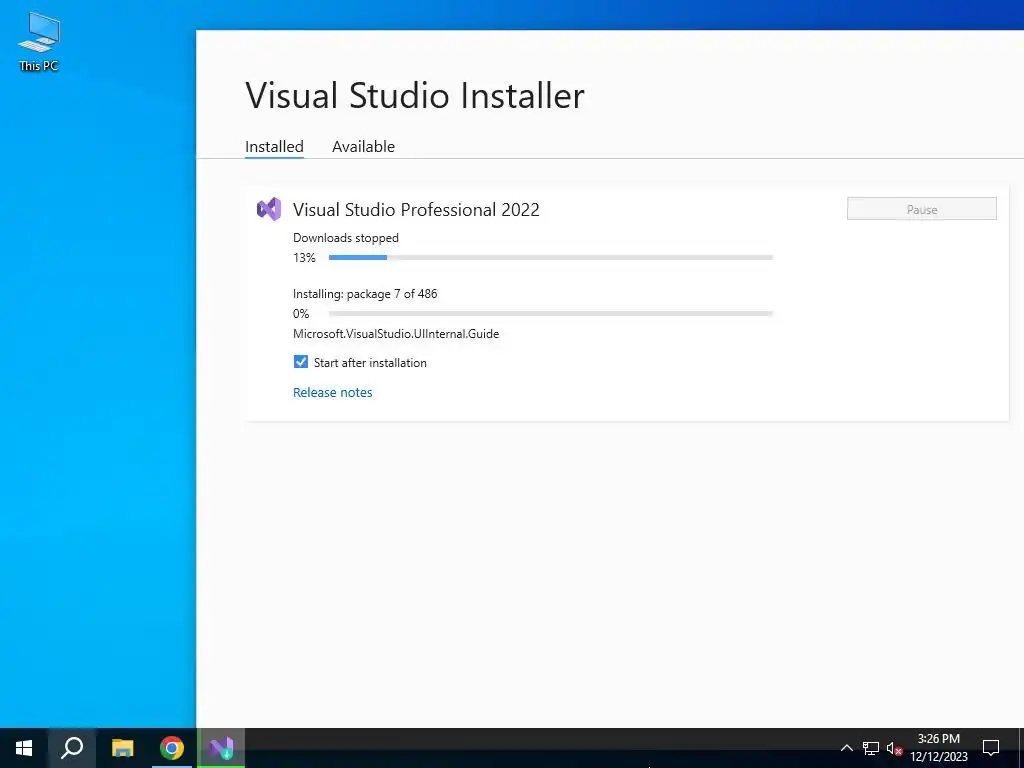Open the Windows Start menu
The image size is (1024, 768).
(24, 748)
